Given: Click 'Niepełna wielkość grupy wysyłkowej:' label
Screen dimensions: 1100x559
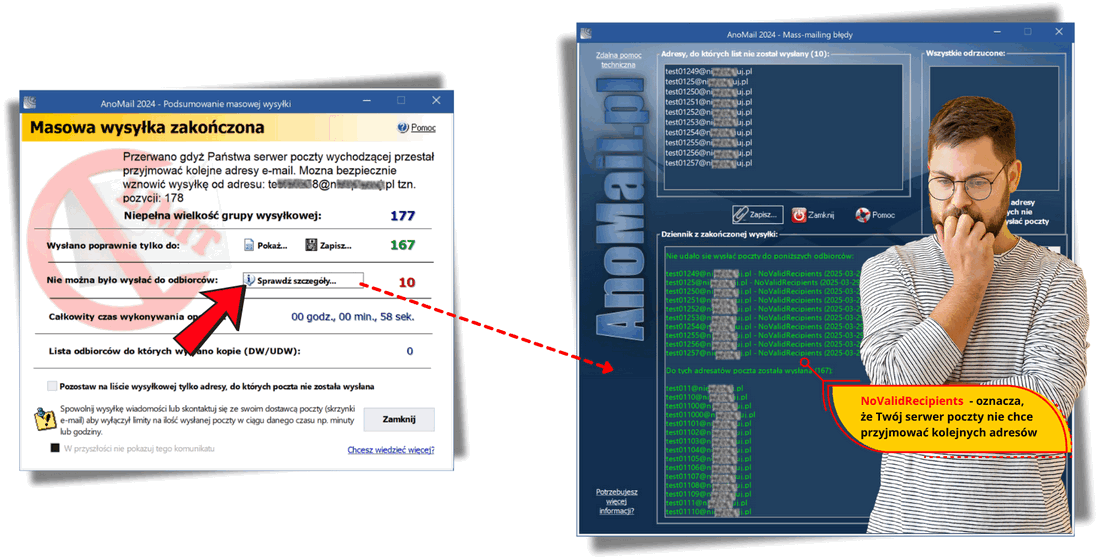Looking at the screenshot, I should coord(222,216).
